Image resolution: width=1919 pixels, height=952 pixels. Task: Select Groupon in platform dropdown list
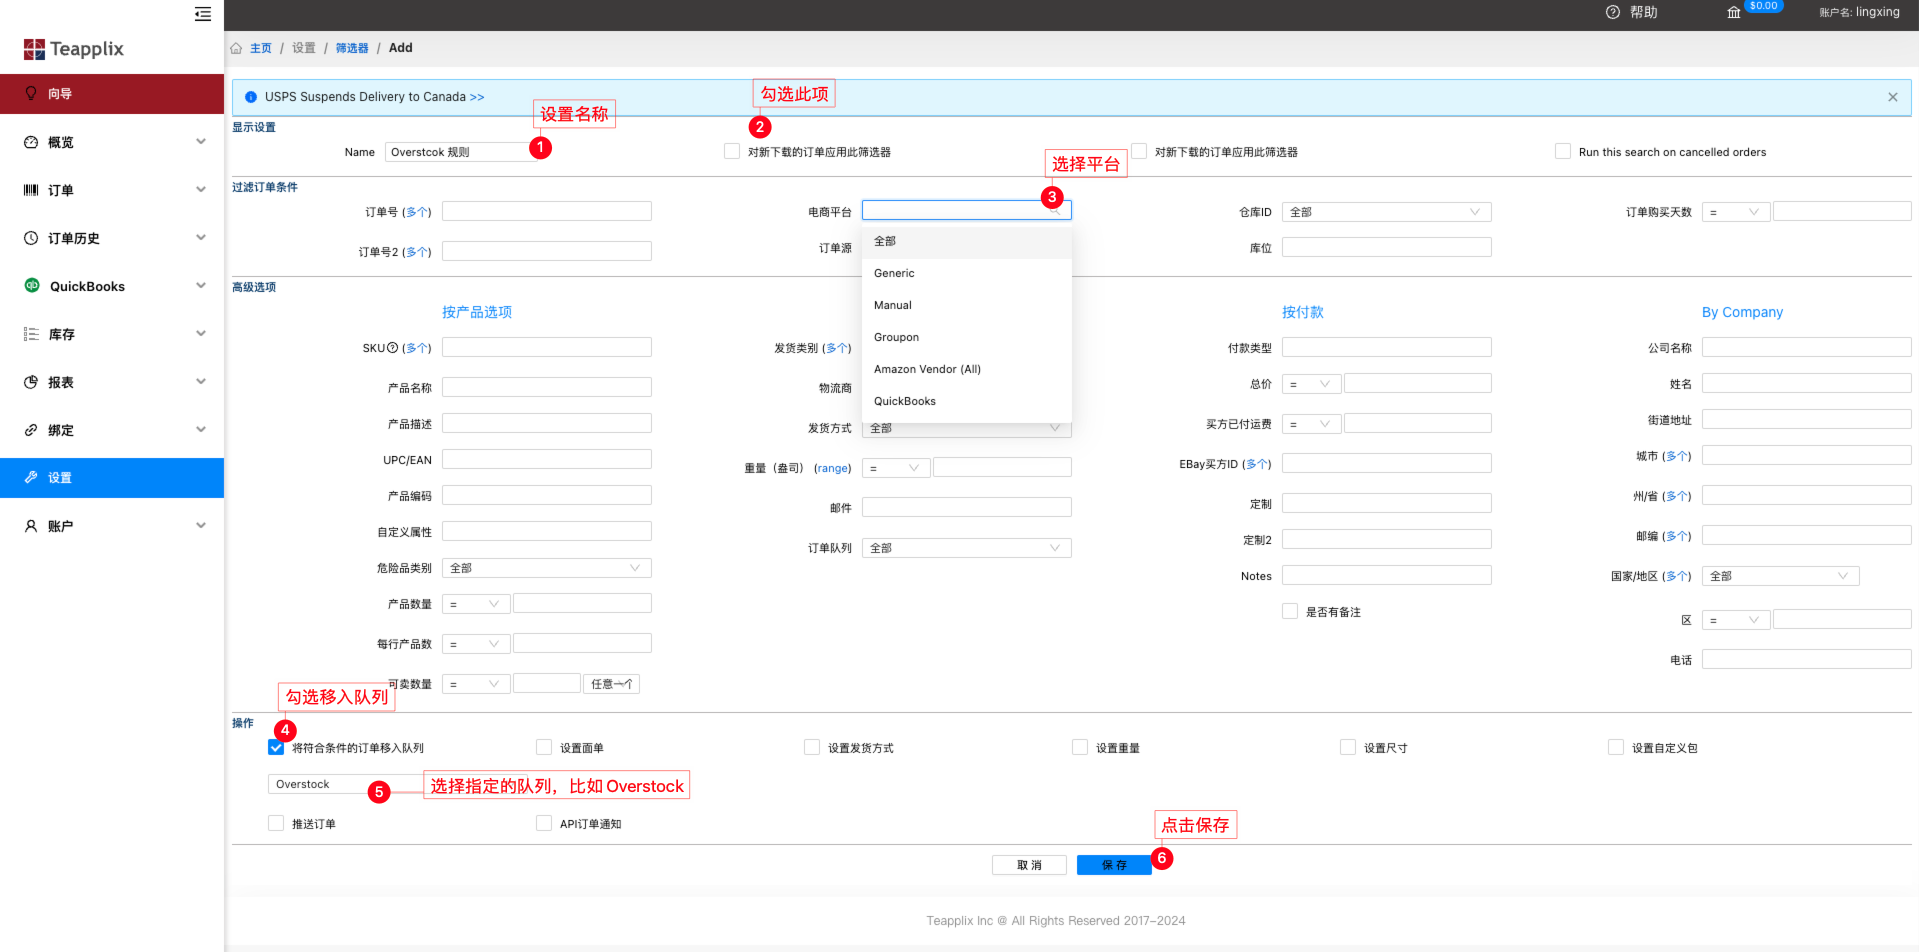(x=966, y=337)
